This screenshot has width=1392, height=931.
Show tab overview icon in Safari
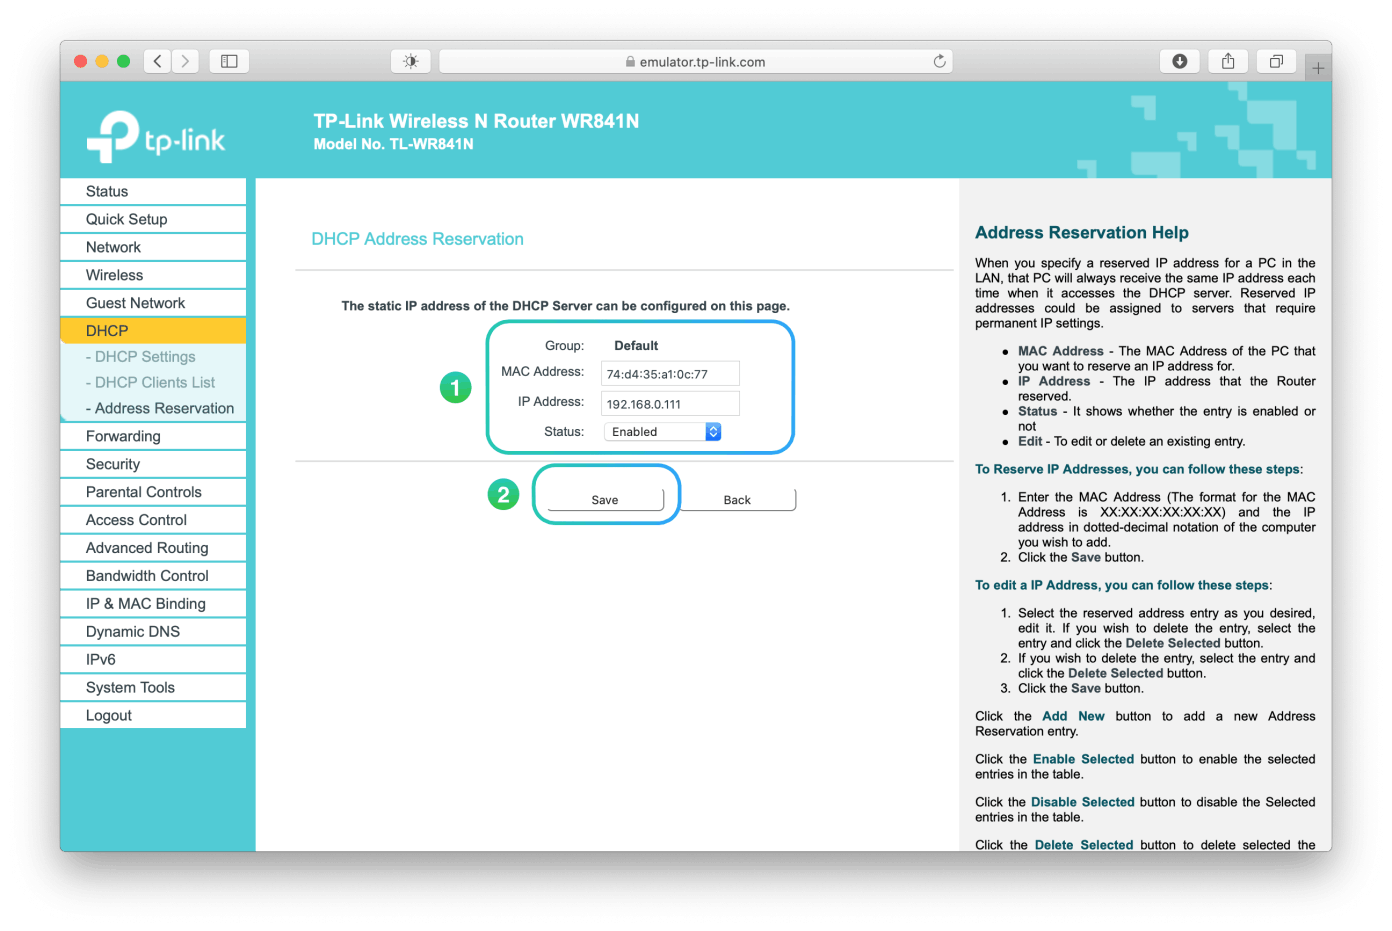coord(1276,61)
